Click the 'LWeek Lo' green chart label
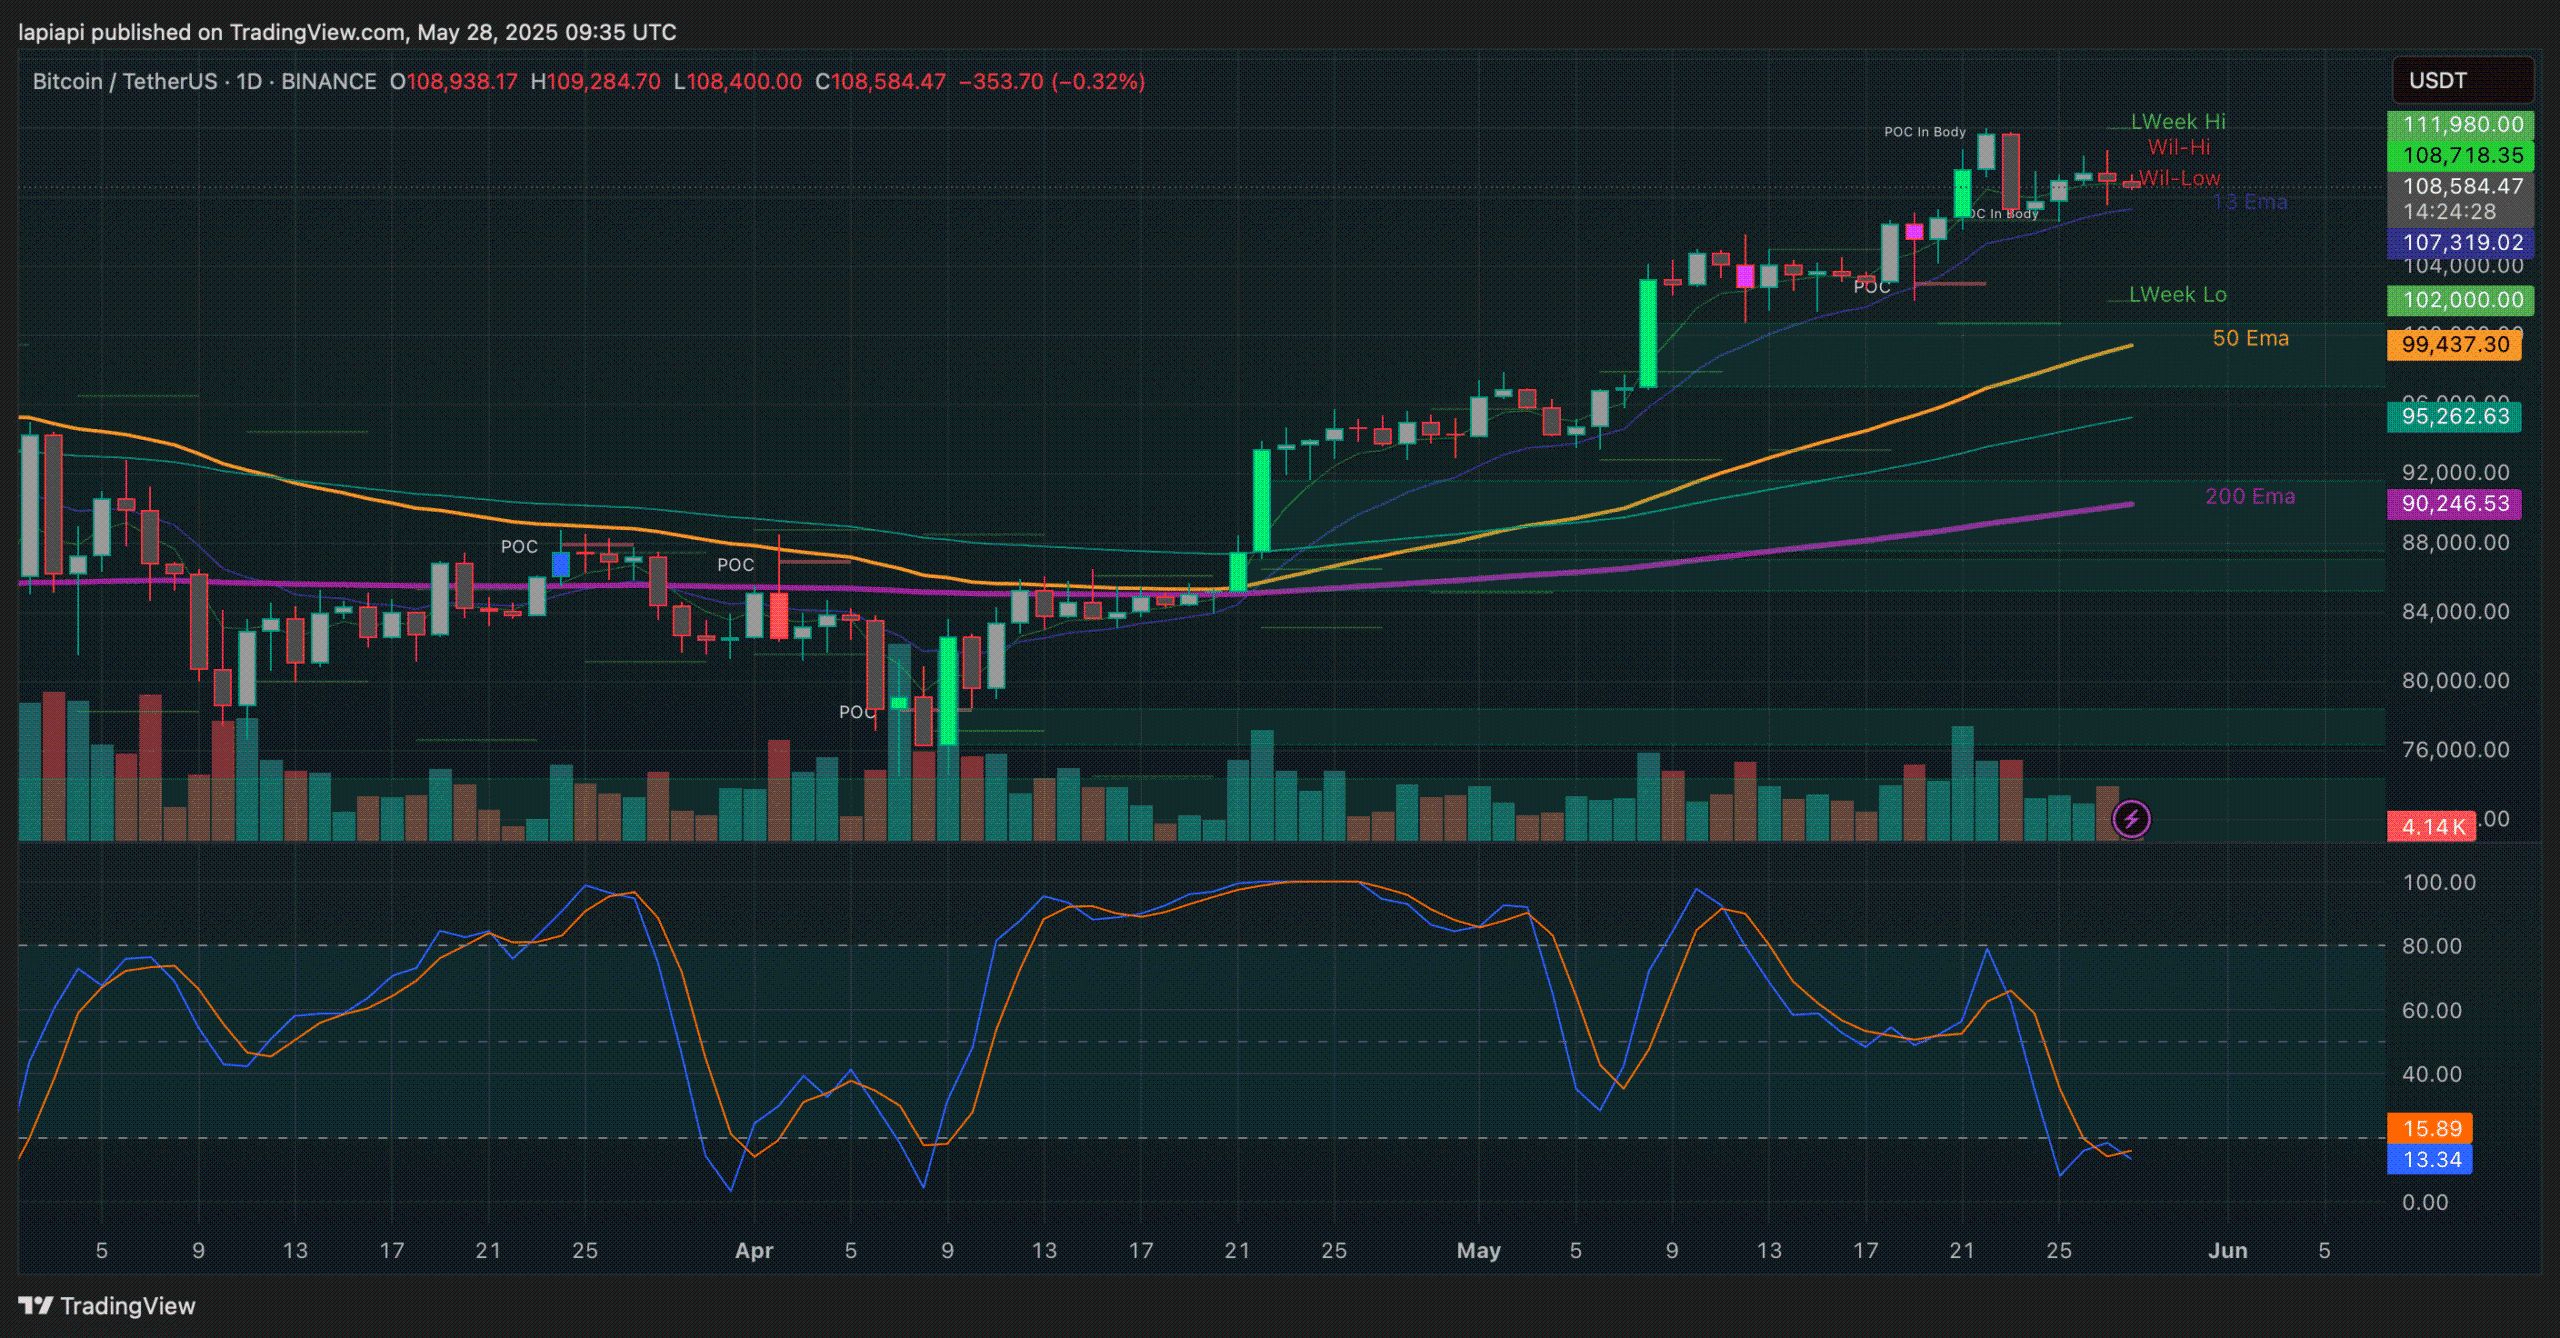This screenshot has height=1338, width=2560. tap(2177, 295)
